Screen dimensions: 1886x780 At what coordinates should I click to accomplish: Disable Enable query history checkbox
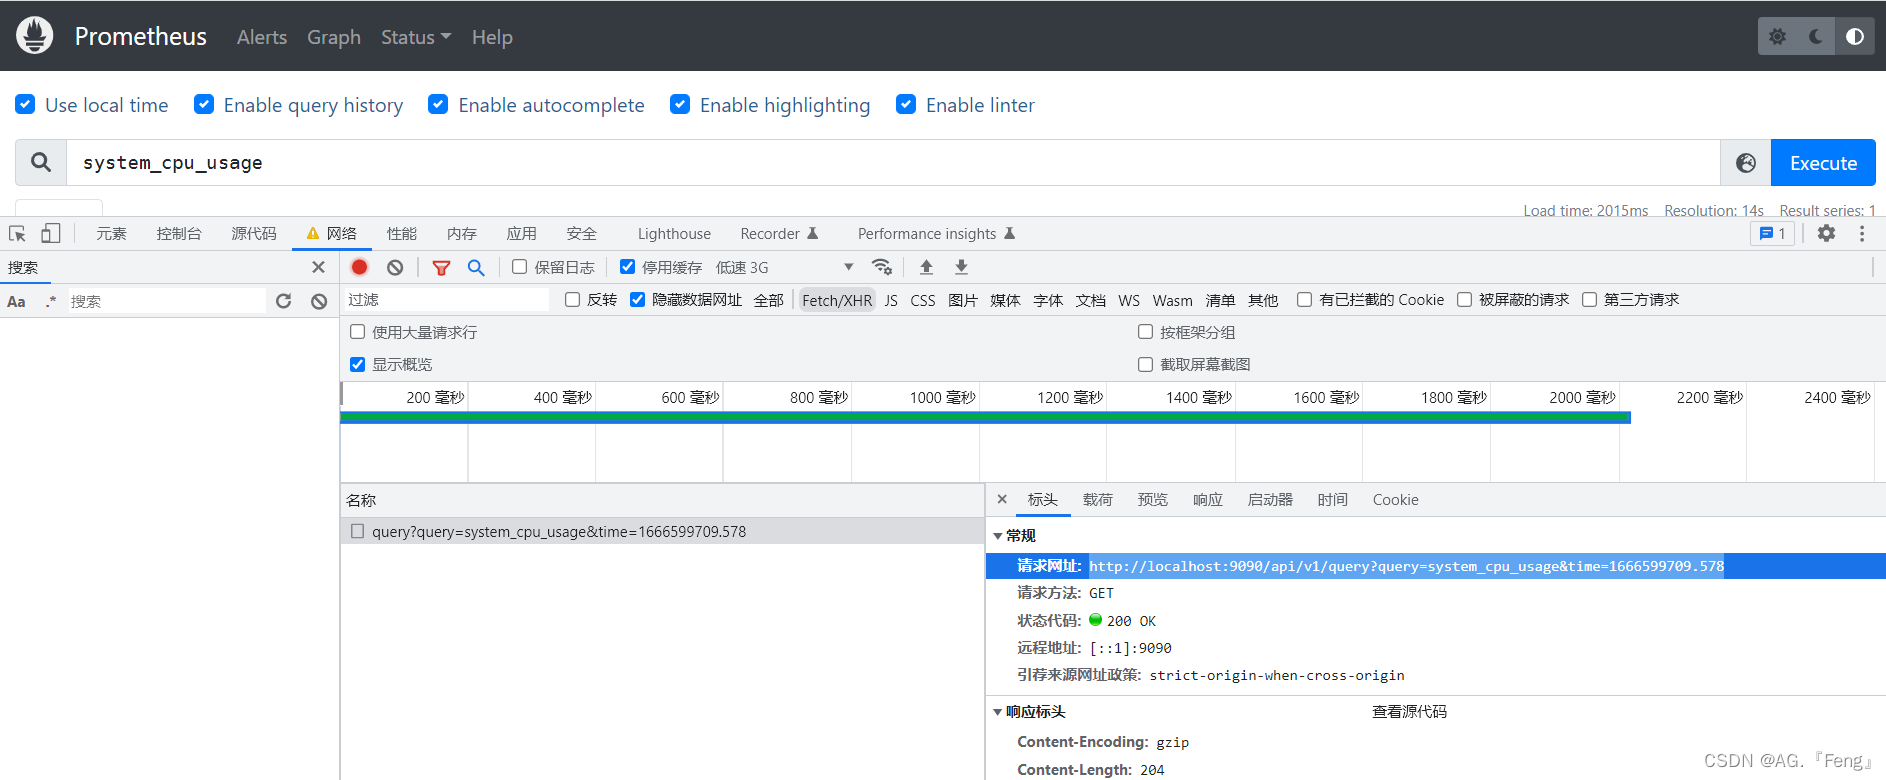pyautogui.click(x=204, y=104)
